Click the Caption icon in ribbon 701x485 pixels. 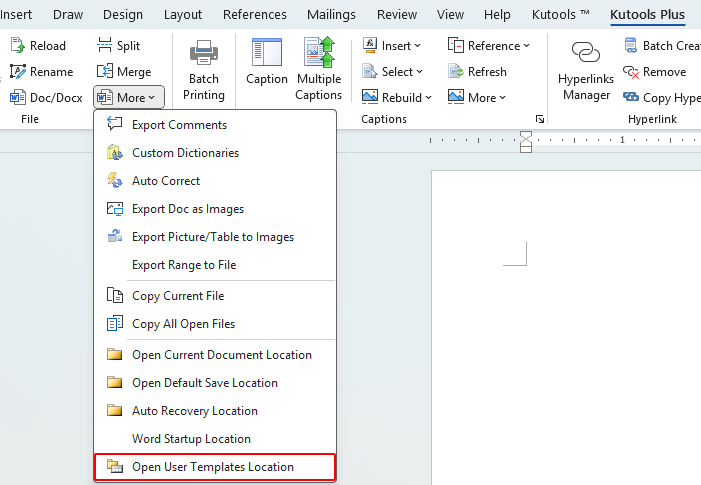266,53
